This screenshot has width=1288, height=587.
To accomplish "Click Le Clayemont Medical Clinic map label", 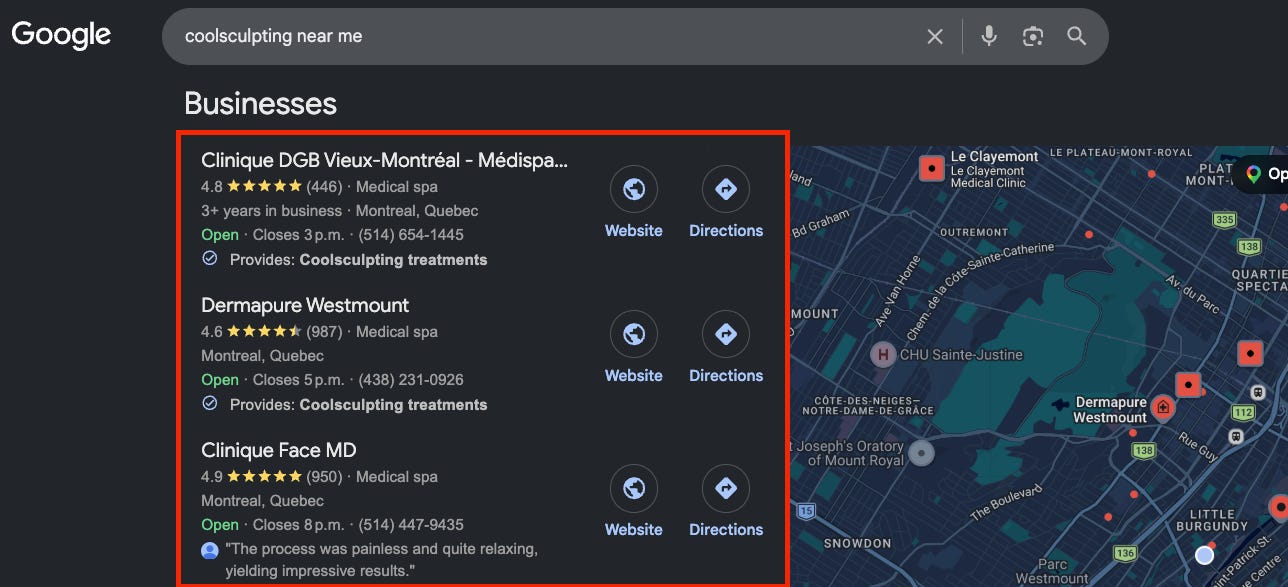I will [995, 170].
